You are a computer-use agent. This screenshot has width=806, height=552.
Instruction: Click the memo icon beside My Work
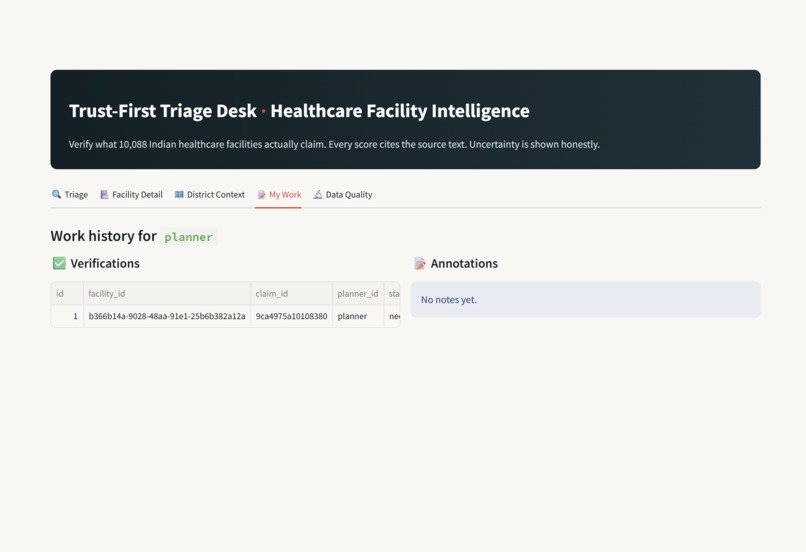click(262, 194)
